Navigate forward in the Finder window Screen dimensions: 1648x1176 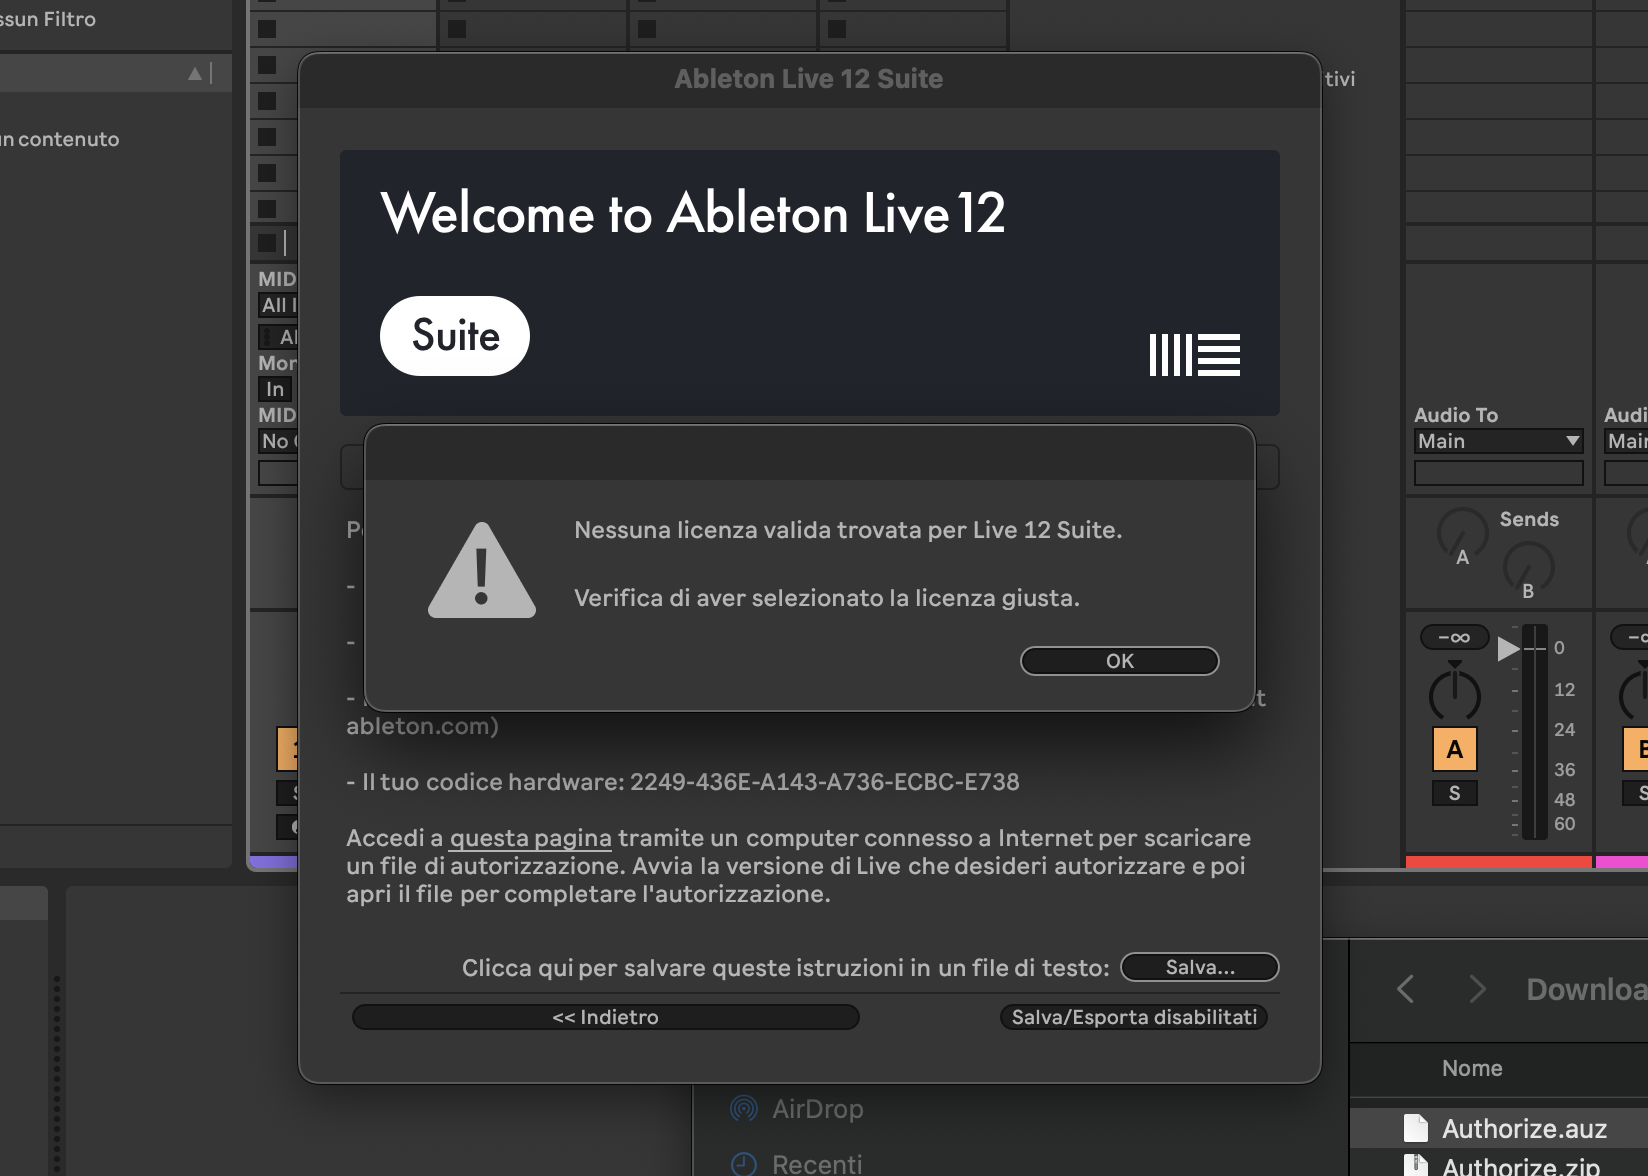[x=1477, y=989]
